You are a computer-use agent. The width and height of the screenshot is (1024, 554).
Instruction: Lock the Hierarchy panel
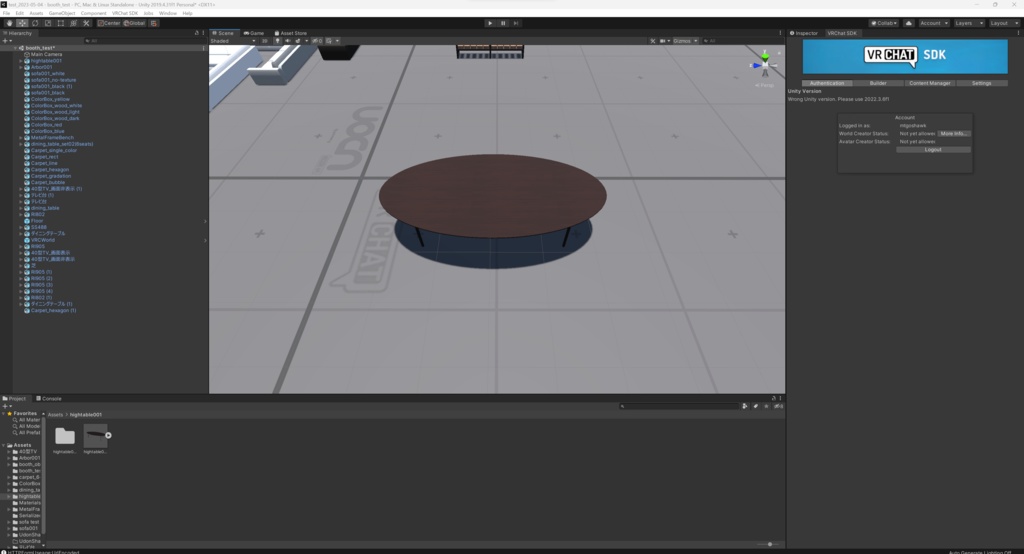[x=197, y=33]
